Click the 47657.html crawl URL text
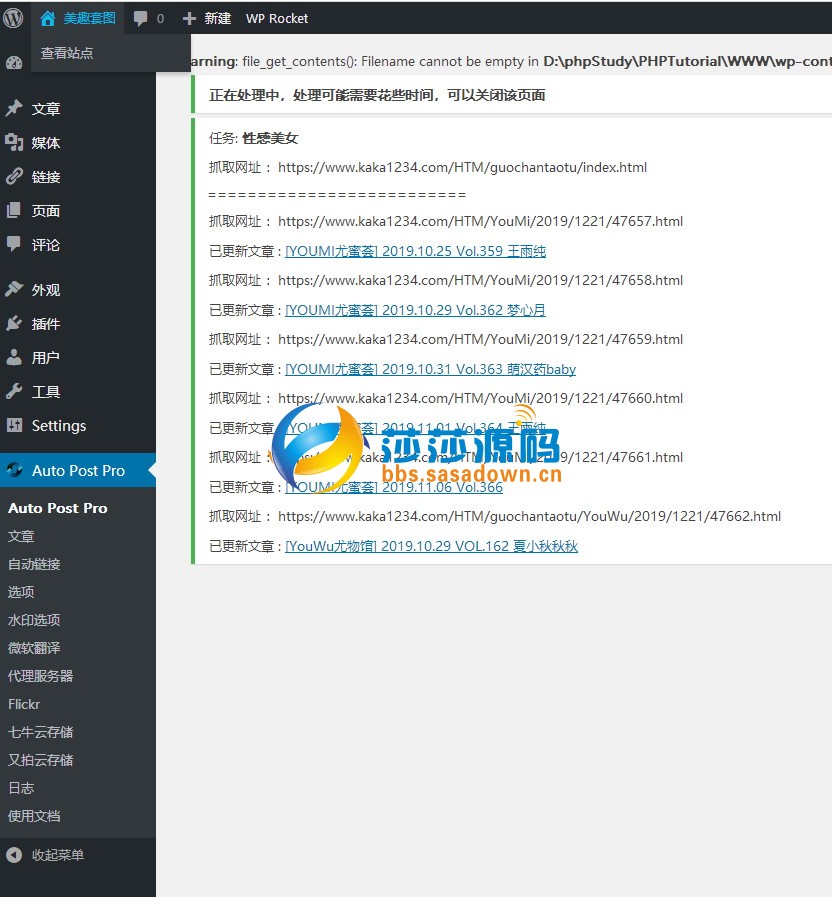 pos(480,221)
